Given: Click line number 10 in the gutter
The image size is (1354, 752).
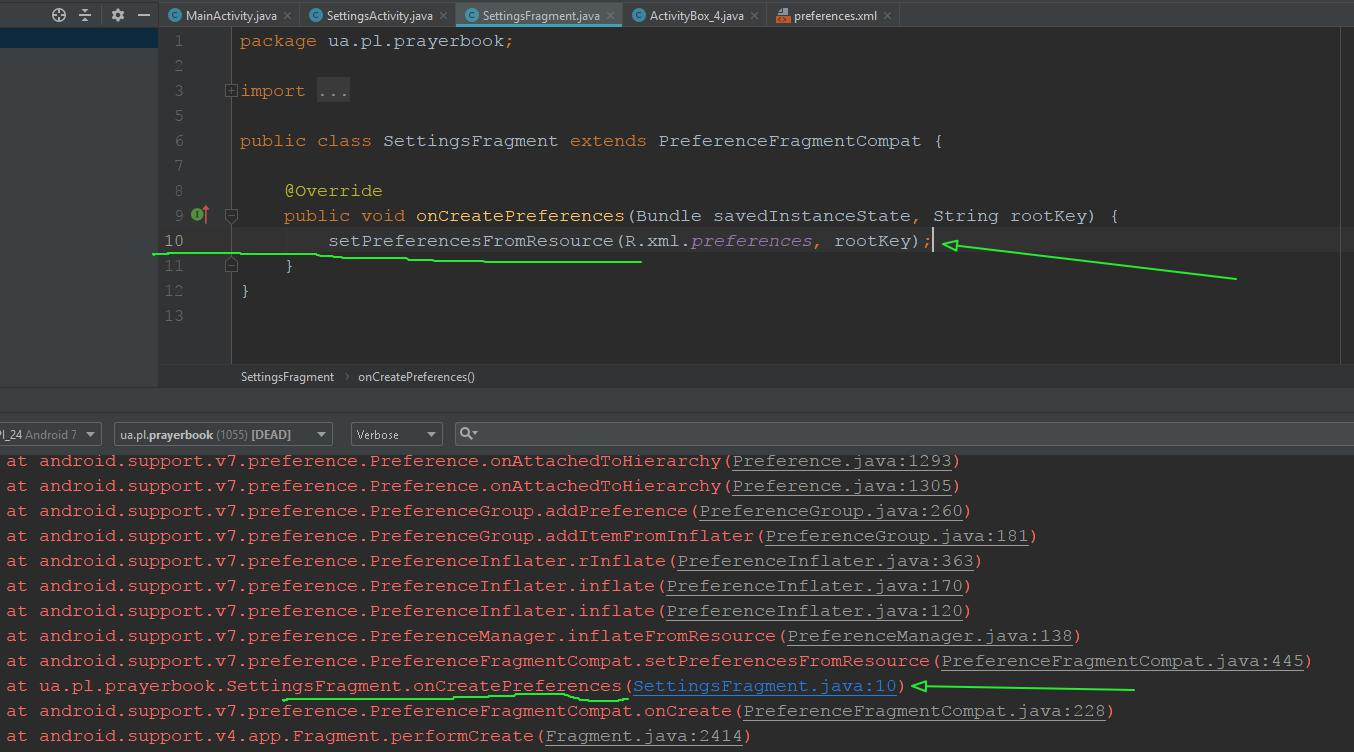Looking at the screenshot, I should pyautogui.click(x=174, y=241).
